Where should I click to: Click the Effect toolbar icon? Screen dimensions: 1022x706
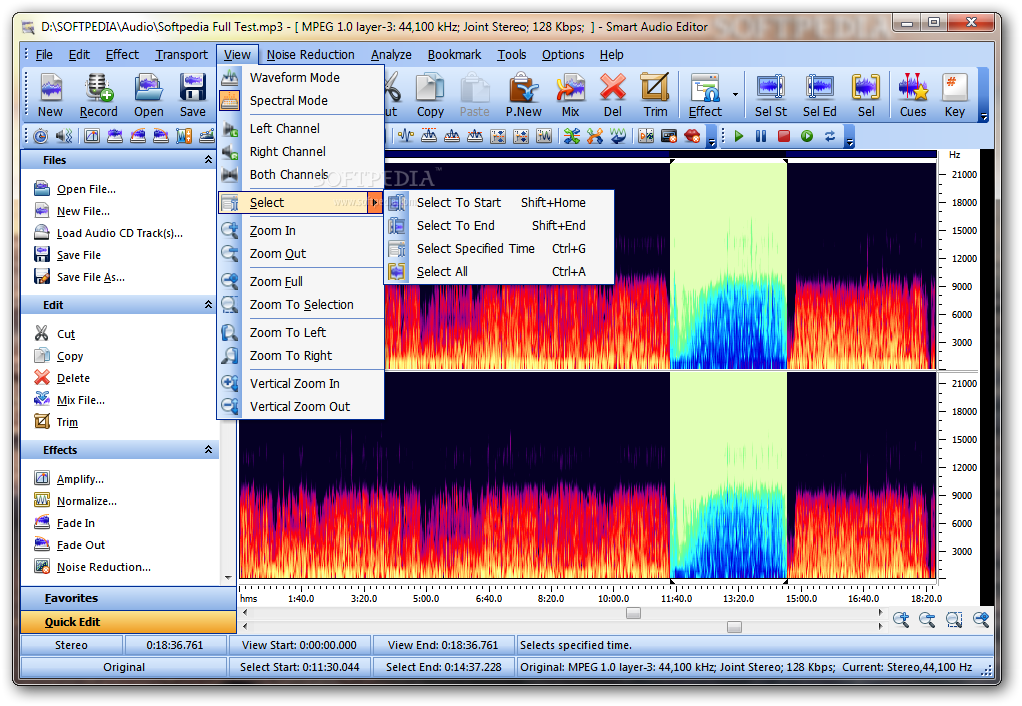tap(705, 95)
